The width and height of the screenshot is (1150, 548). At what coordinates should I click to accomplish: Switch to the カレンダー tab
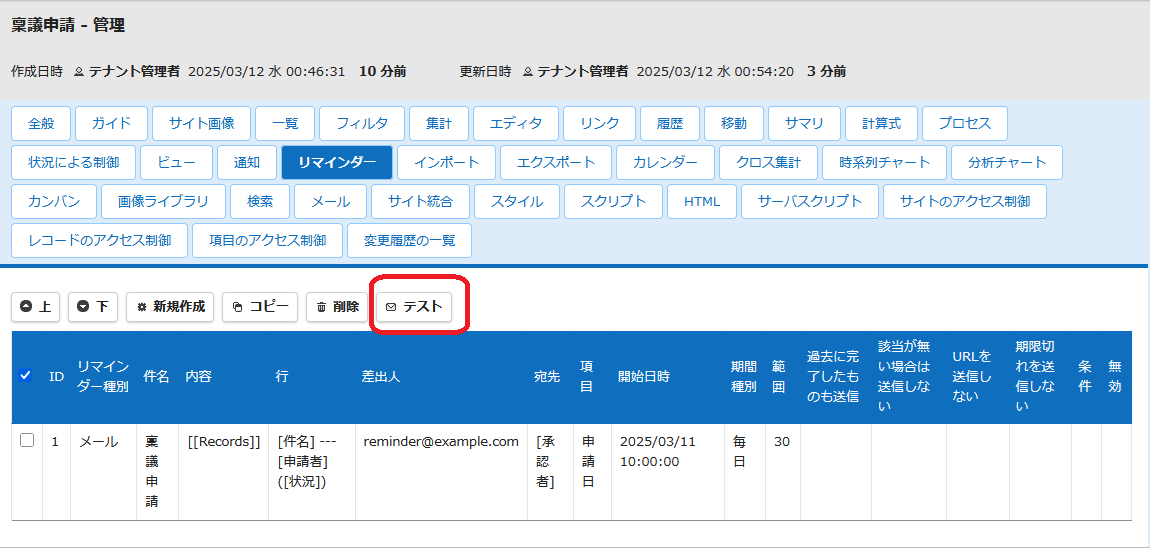[x=665, y=162]
